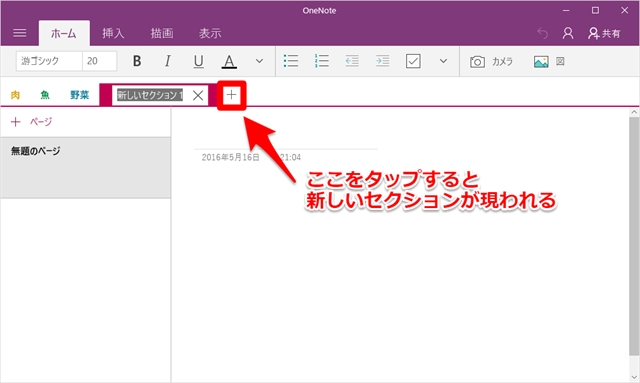Viewport: 640px width, 383px height.
Task: Click the 新しいセクション 1 name field
Action: 150,95
